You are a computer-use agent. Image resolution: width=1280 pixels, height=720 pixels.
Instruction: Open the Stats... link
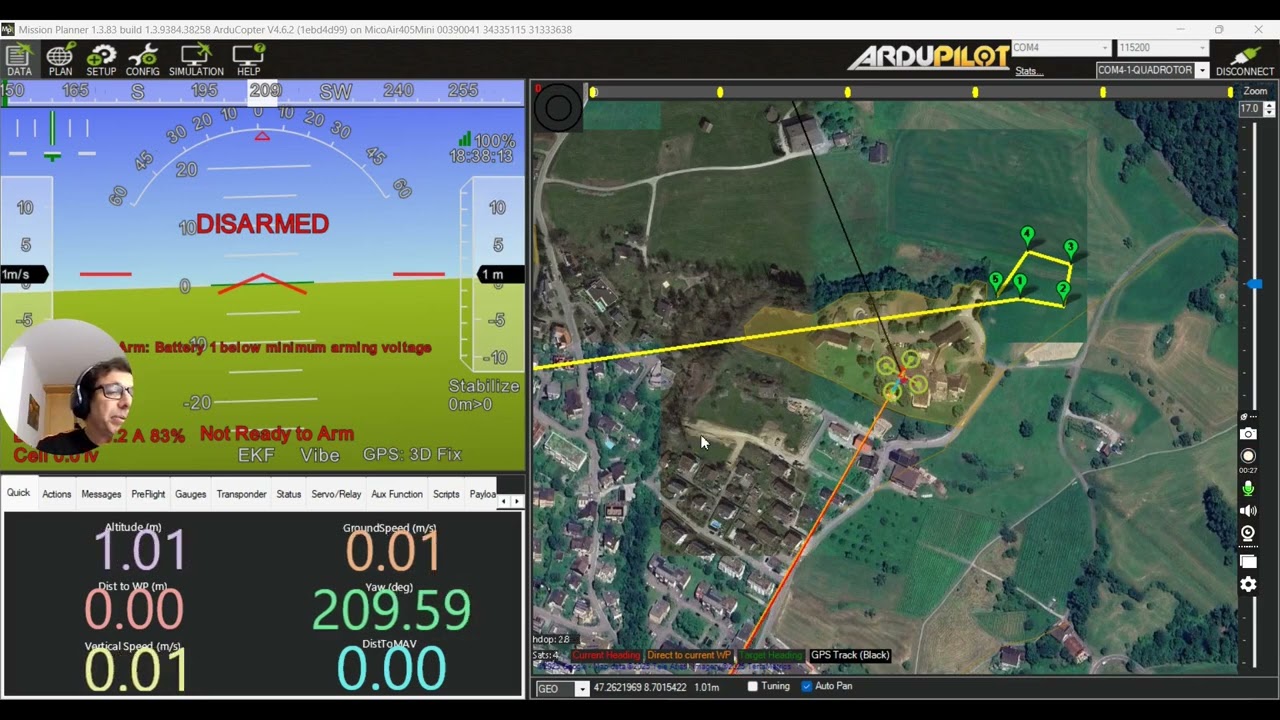click(1029, 71)
